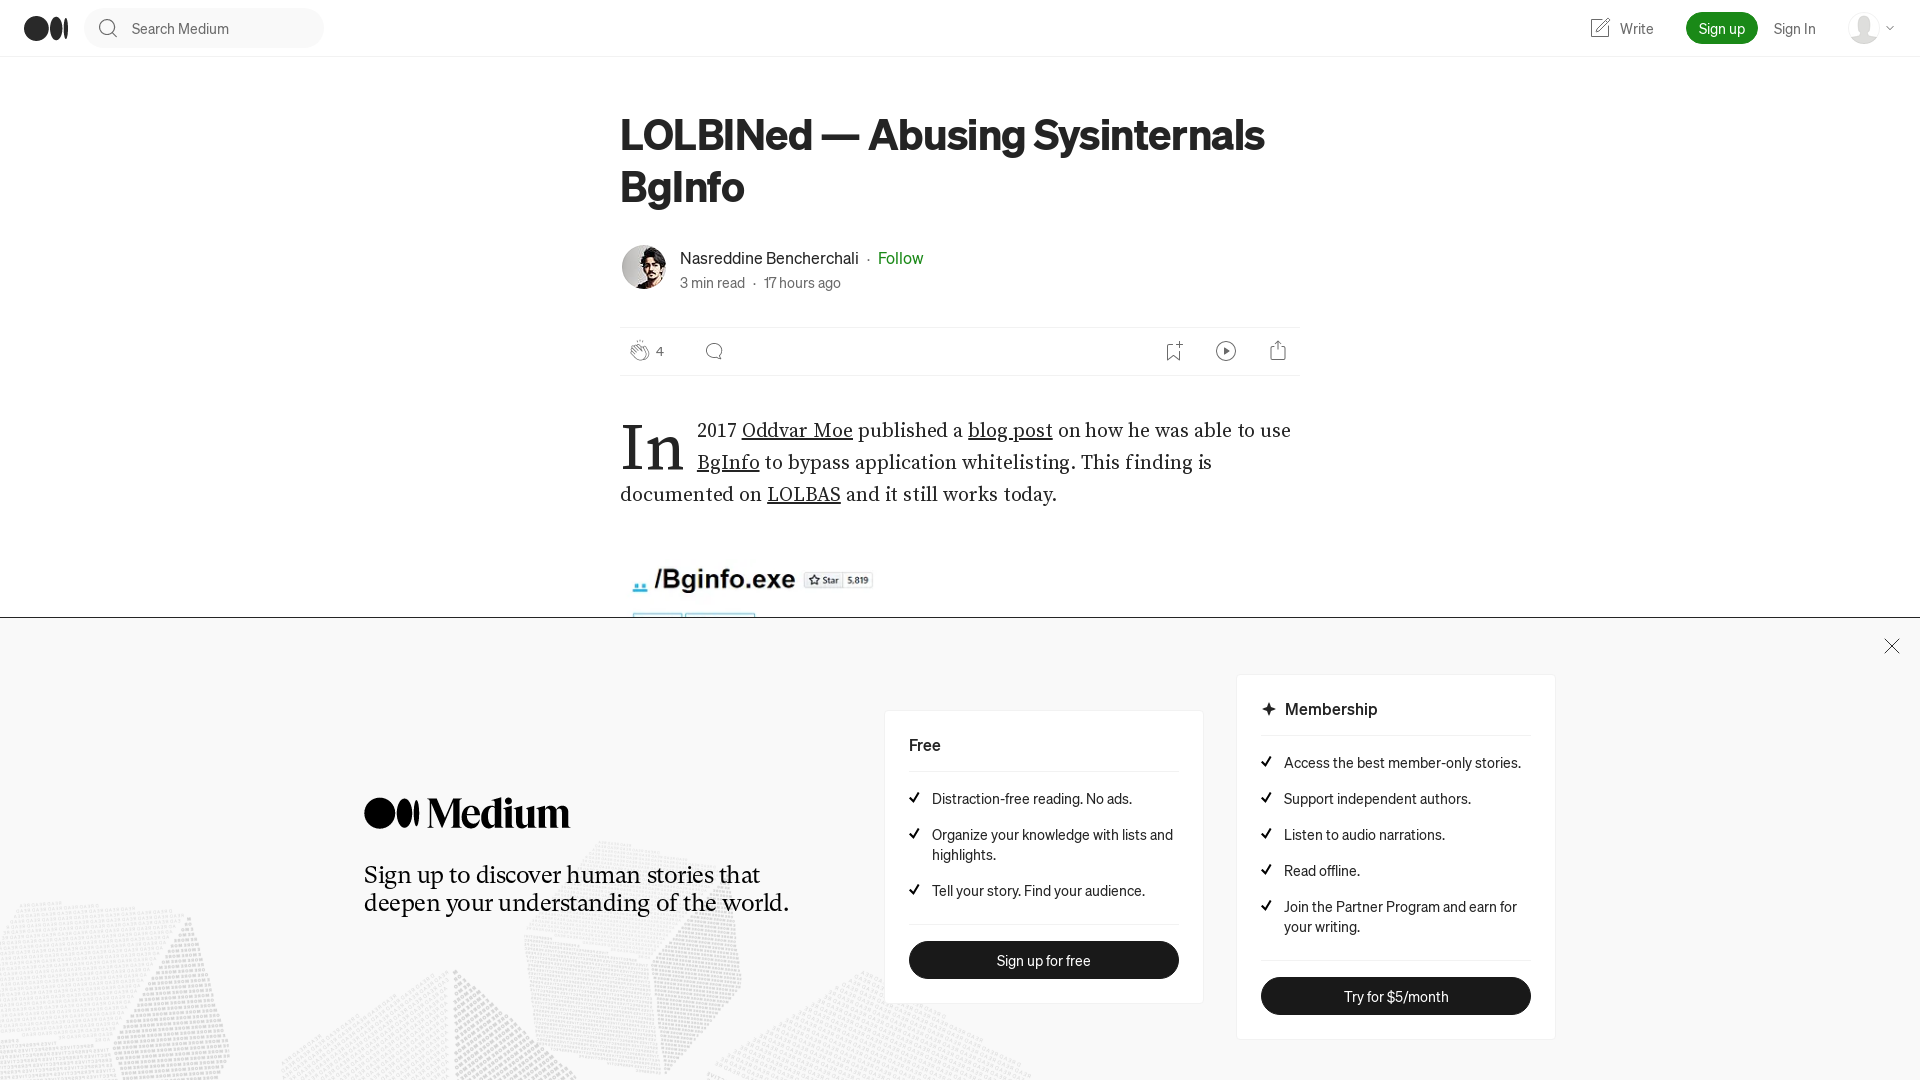Click the Sign up green button

(x=1721, y=28)
